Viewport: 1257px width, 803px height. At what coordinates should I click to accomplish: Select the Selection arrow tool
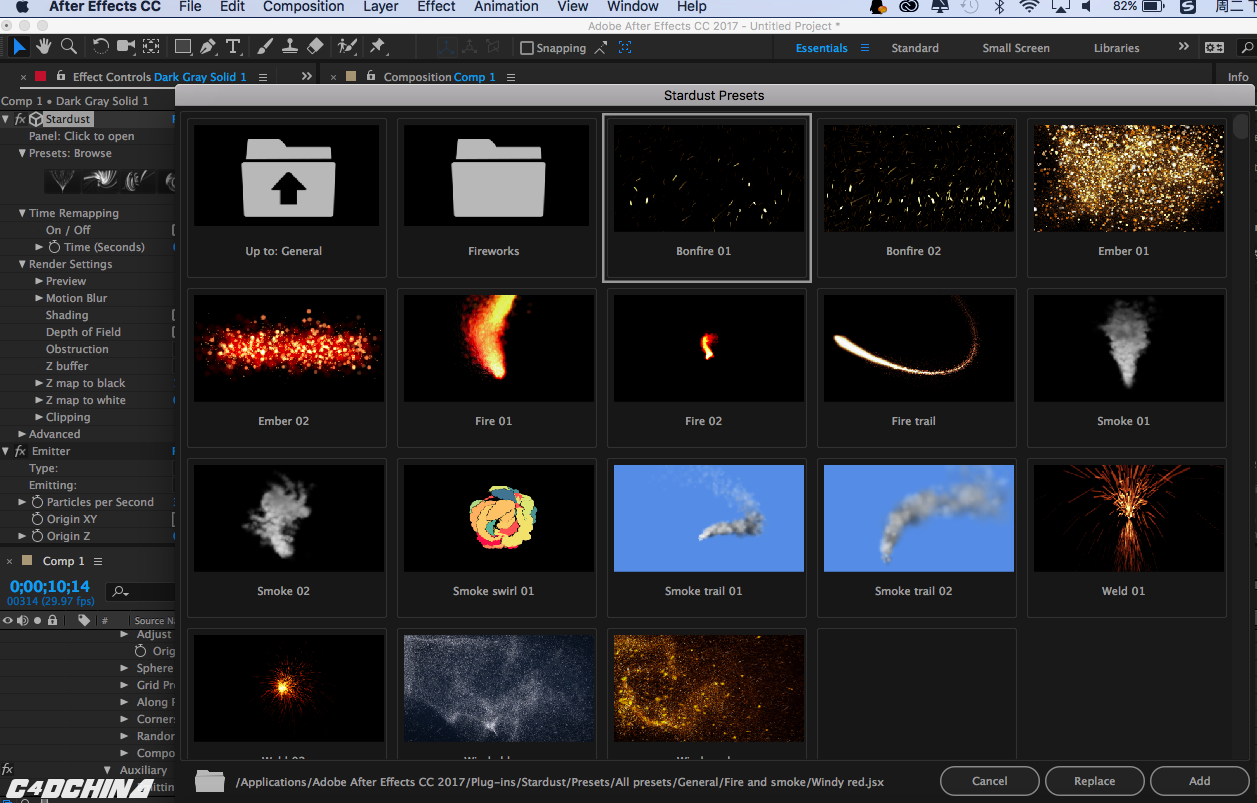[20, 47]
